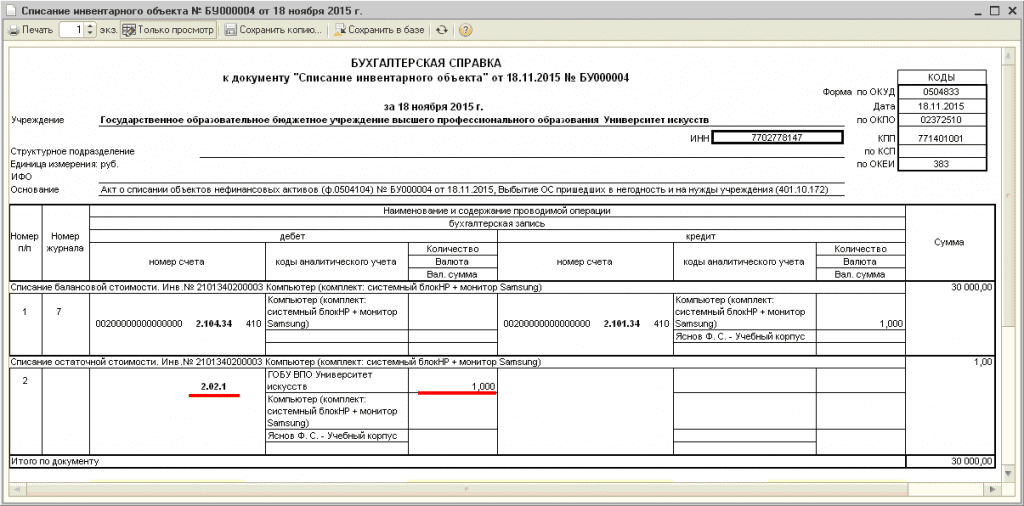Click the document icon in title bar
The image size is (1024, 506).
11,10
